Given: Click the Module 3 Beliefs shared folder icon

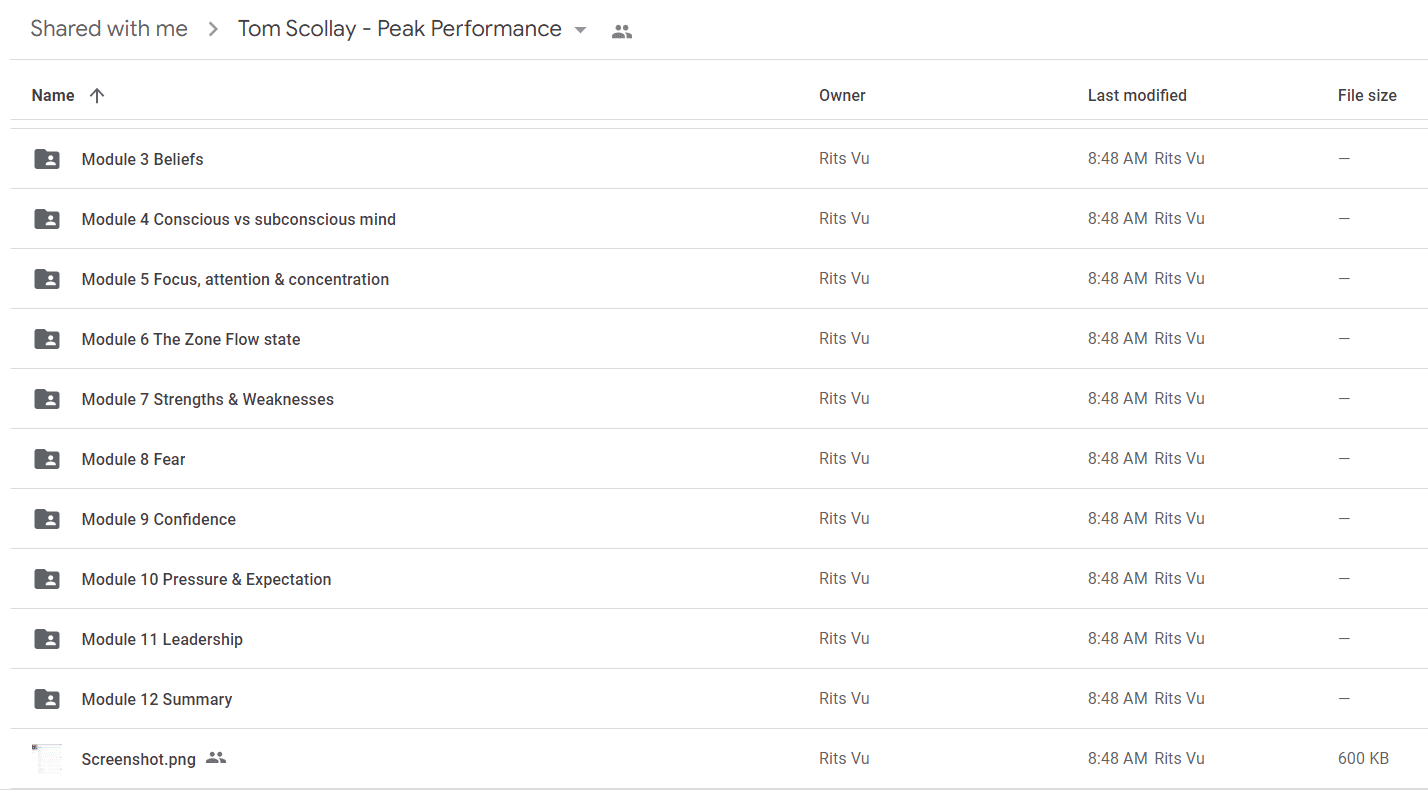Looking at the screenshot, I should click(x=47, y=159).
